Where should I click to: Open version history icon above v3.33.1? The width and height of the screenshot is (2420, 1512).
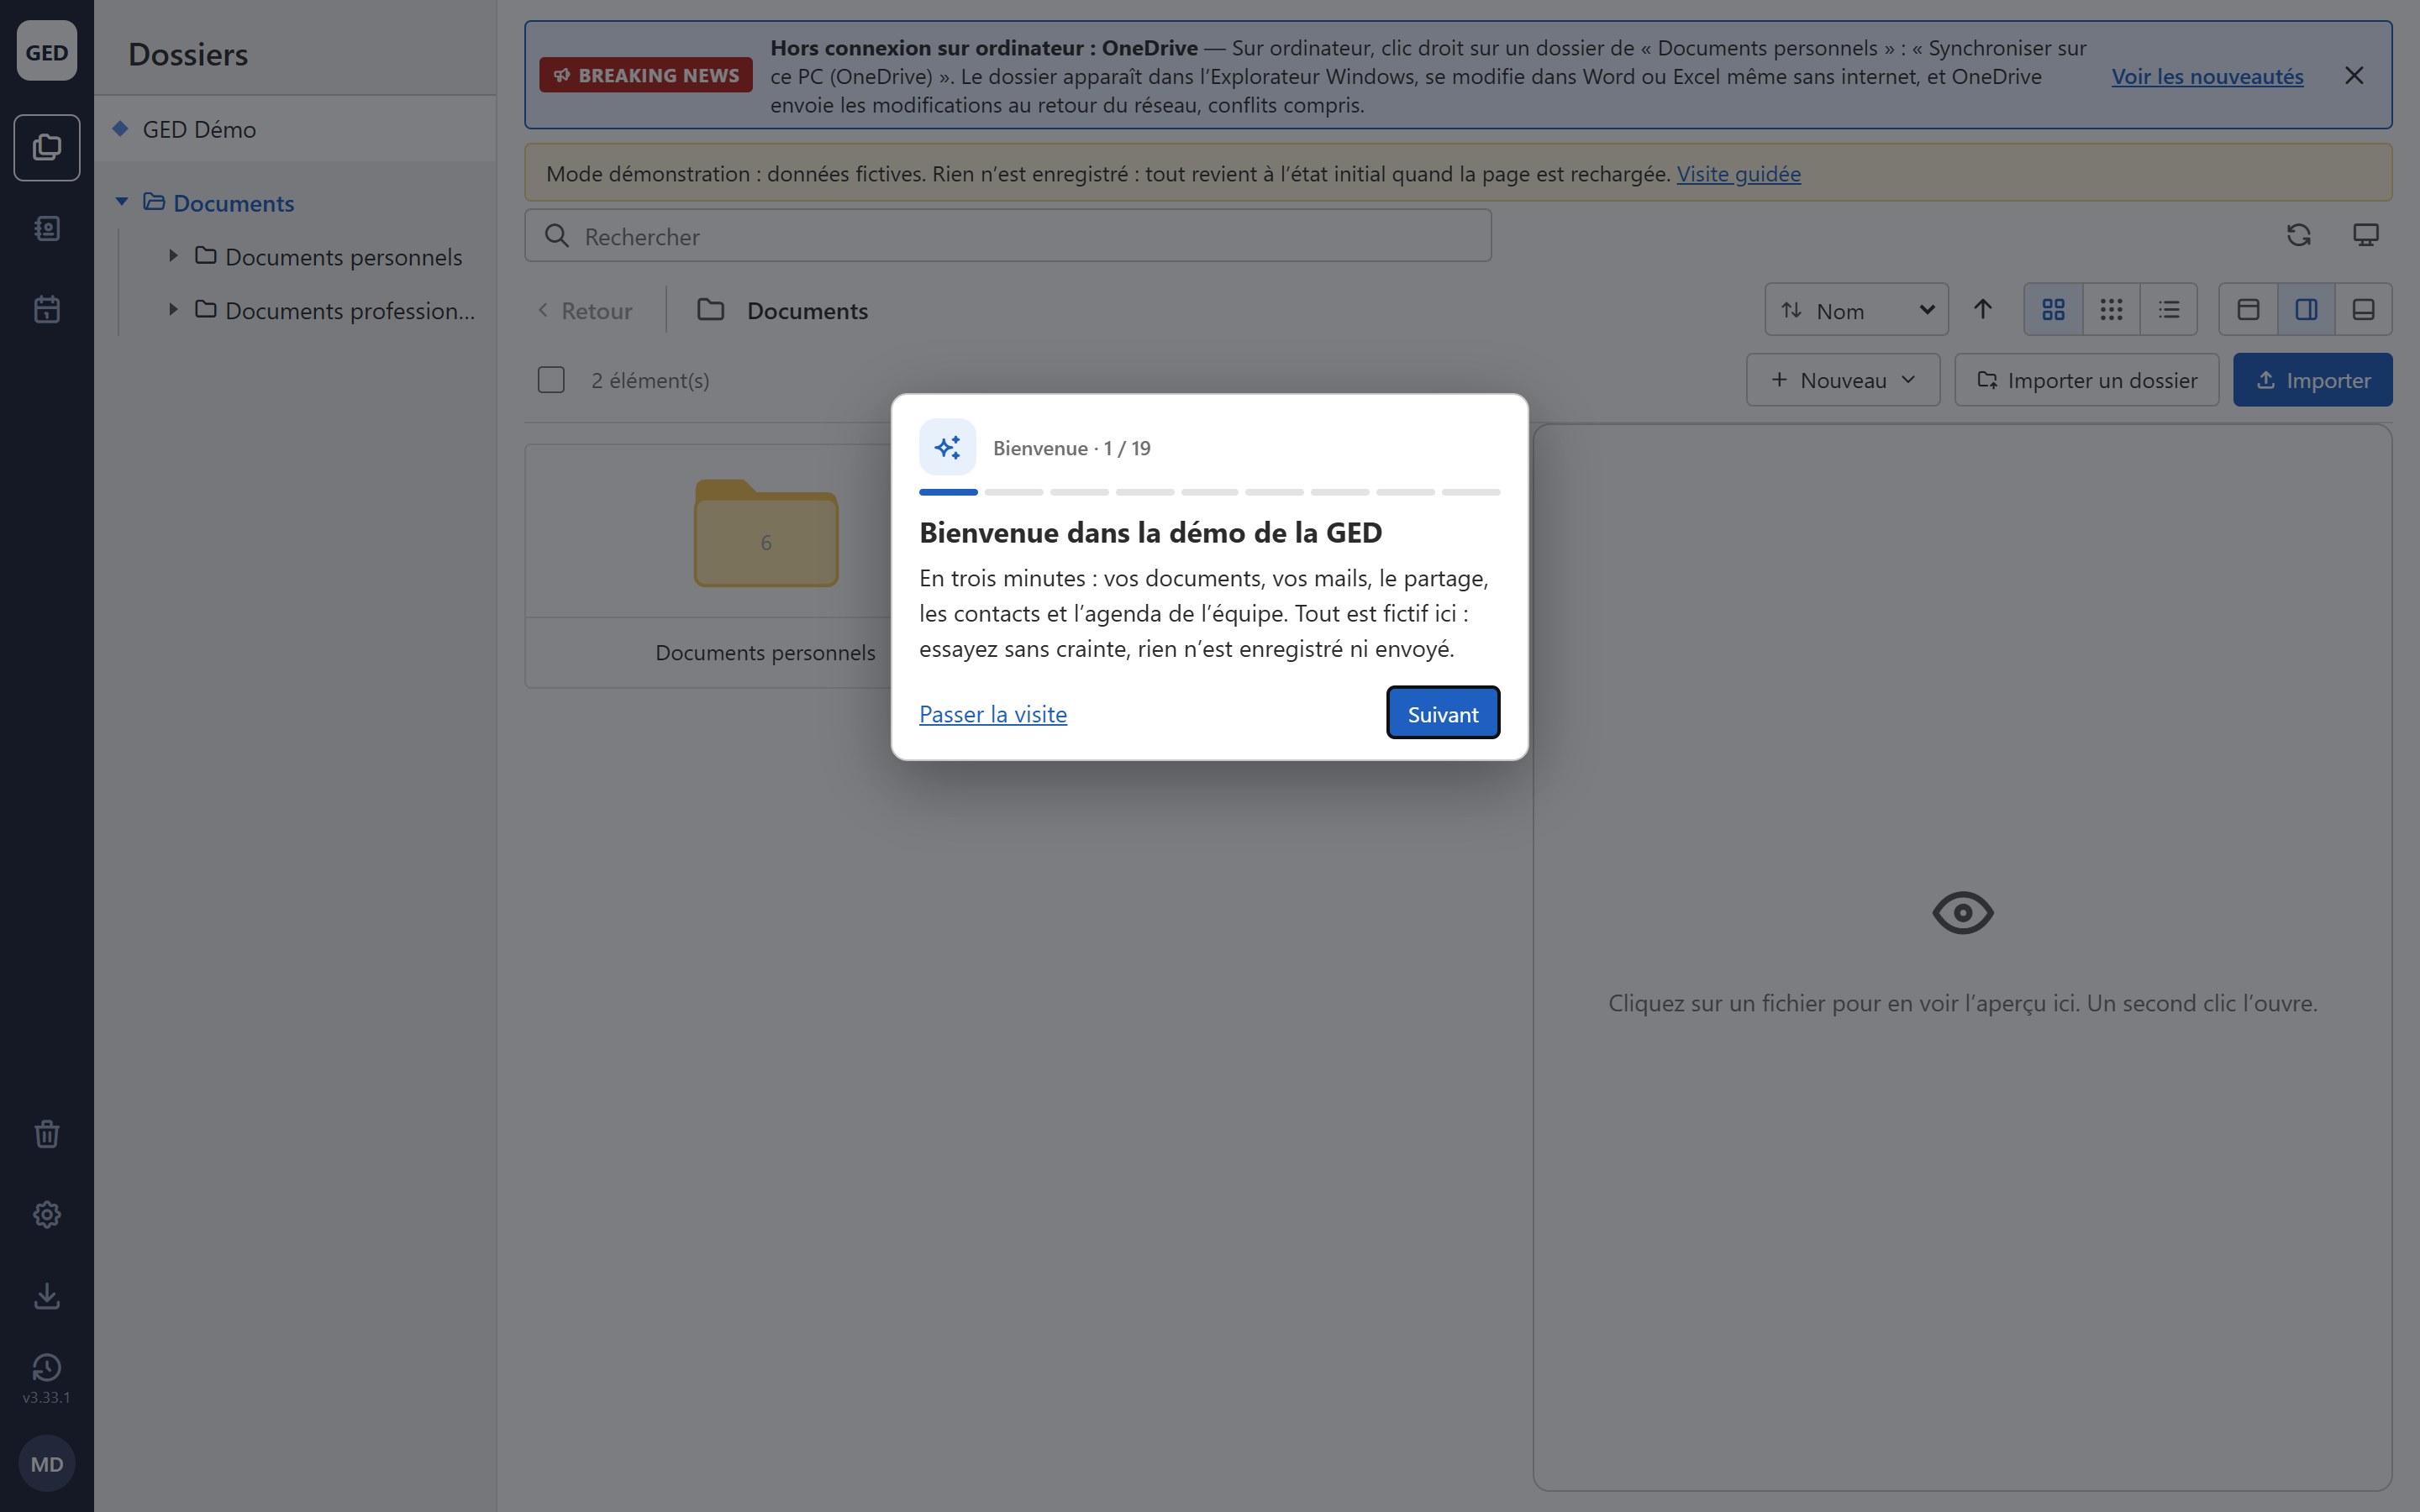coord(47,1367)
